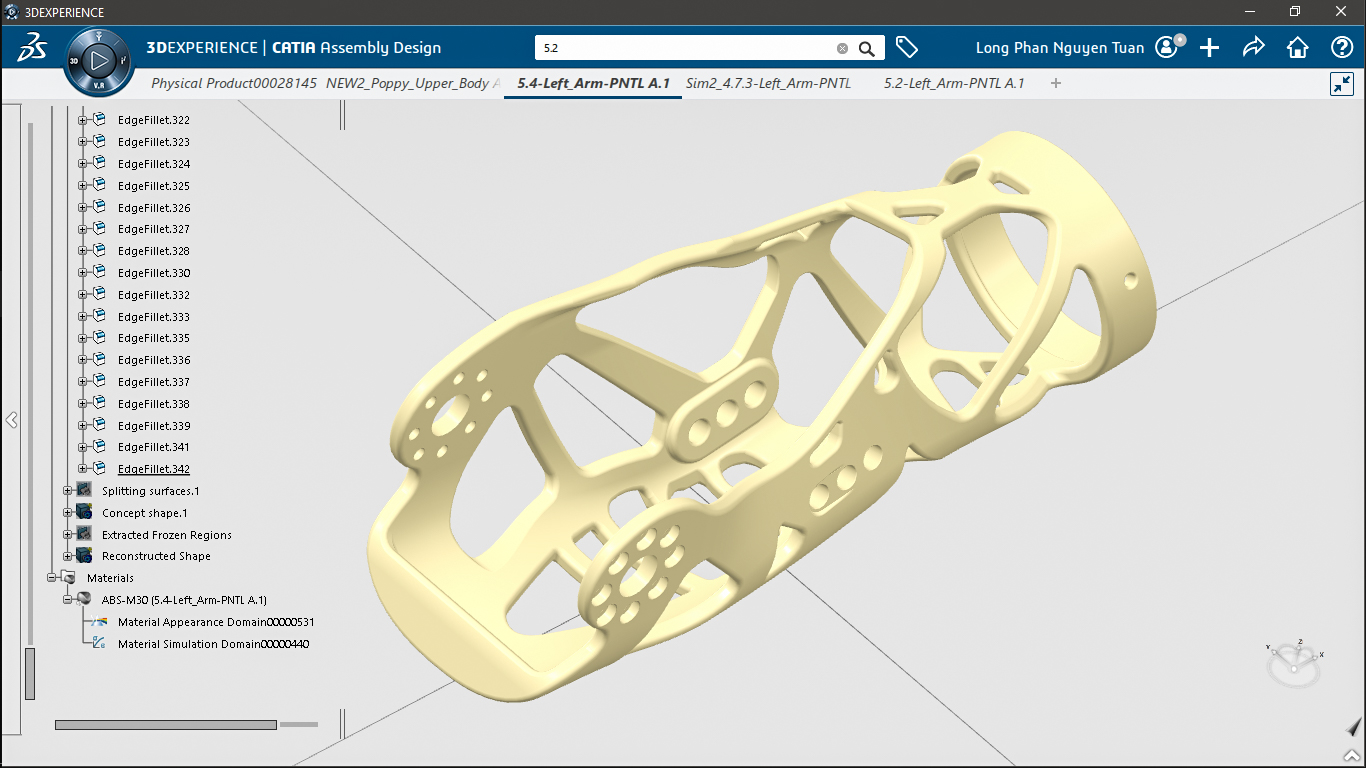1366x768 pixels.
Task: Open the tag (6WTags) icon
Action: (x=907, y=47)
